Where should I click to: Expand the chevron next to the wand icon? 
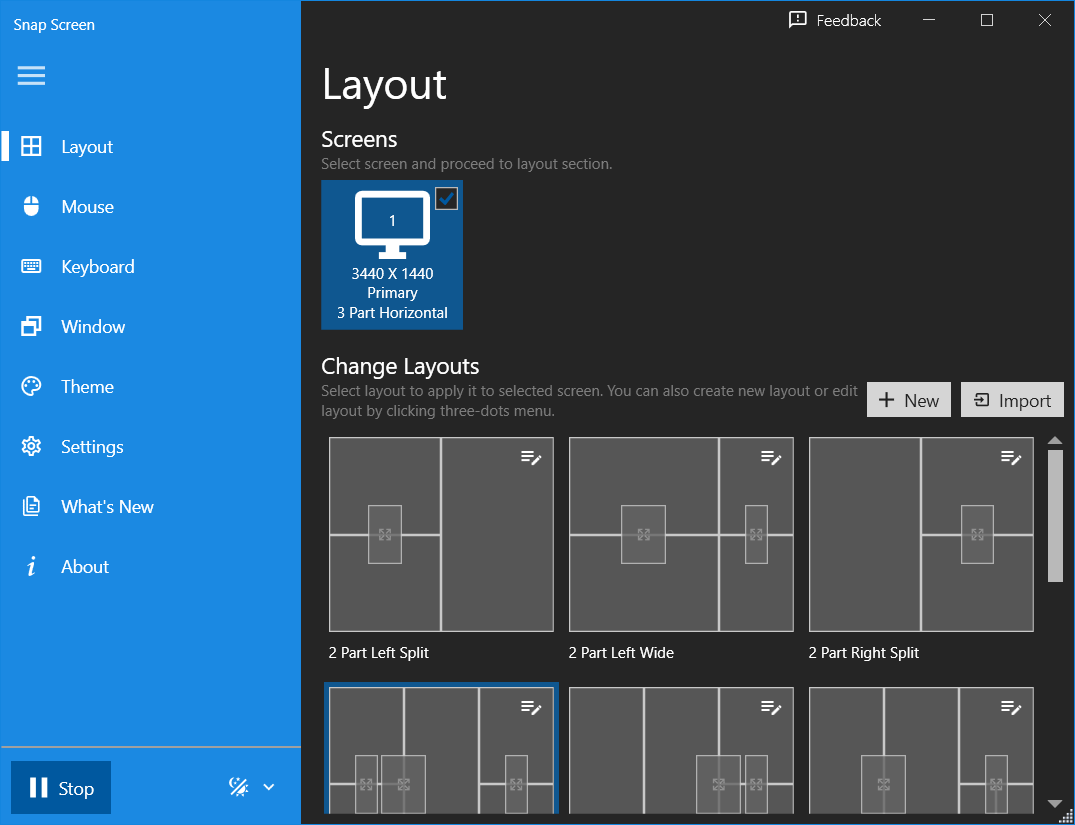269,788
